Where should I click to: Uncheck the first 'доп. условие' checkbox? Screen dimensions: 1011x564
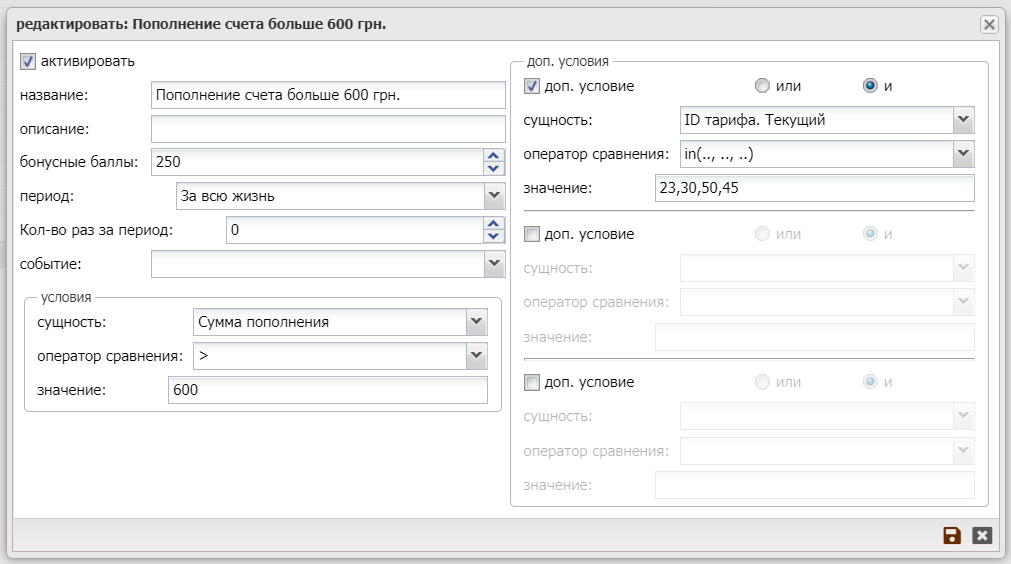[x=532, y=86]
